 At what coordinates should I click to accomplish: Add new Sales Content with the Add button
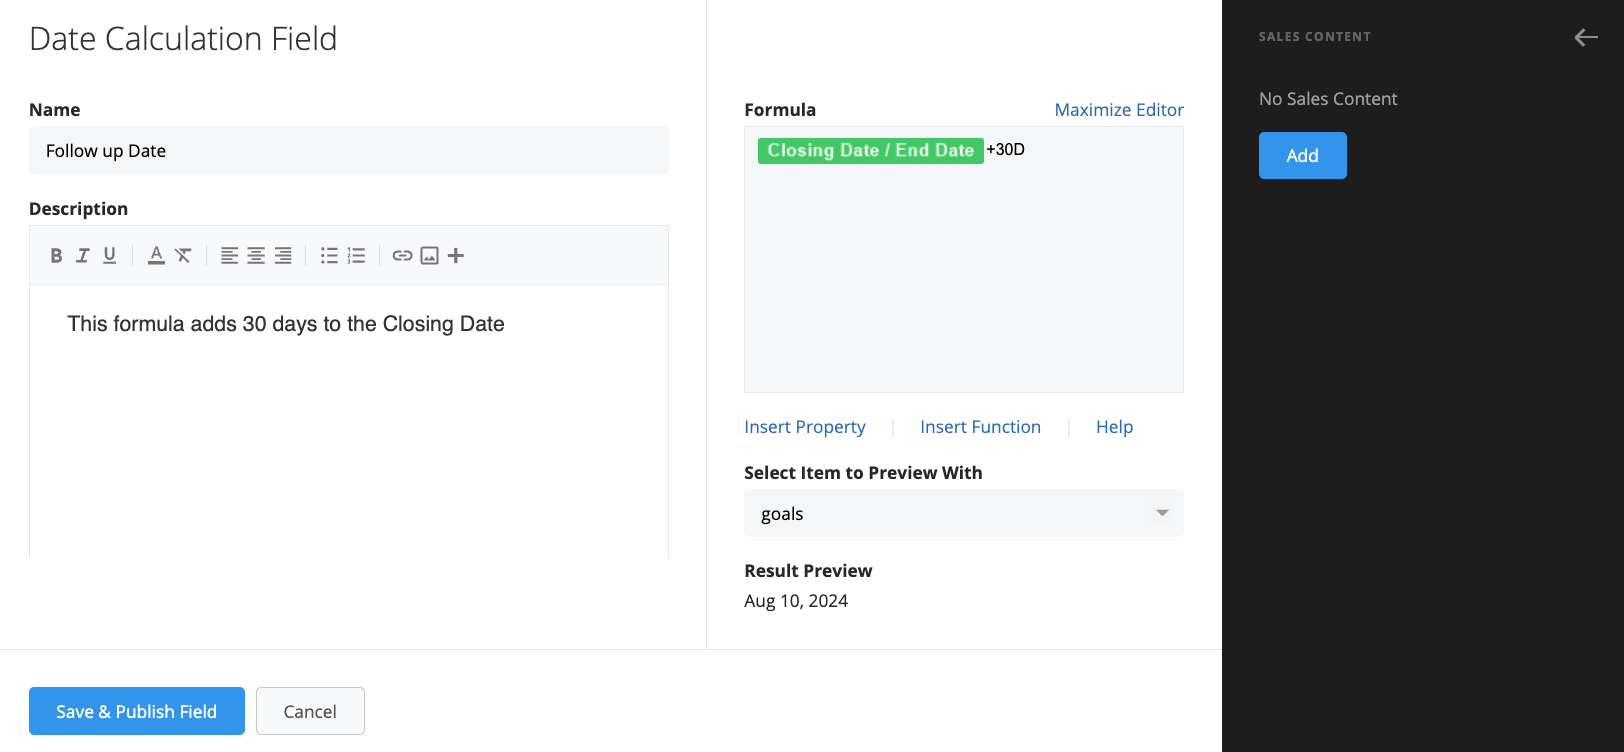coord(1302,155)
